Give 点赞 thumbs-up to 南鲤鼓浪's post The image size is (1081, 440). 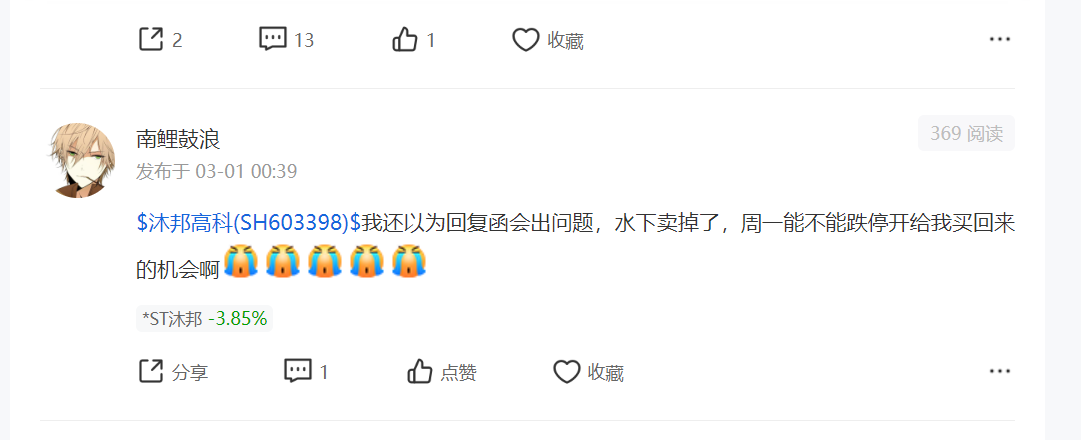(420, 372)
